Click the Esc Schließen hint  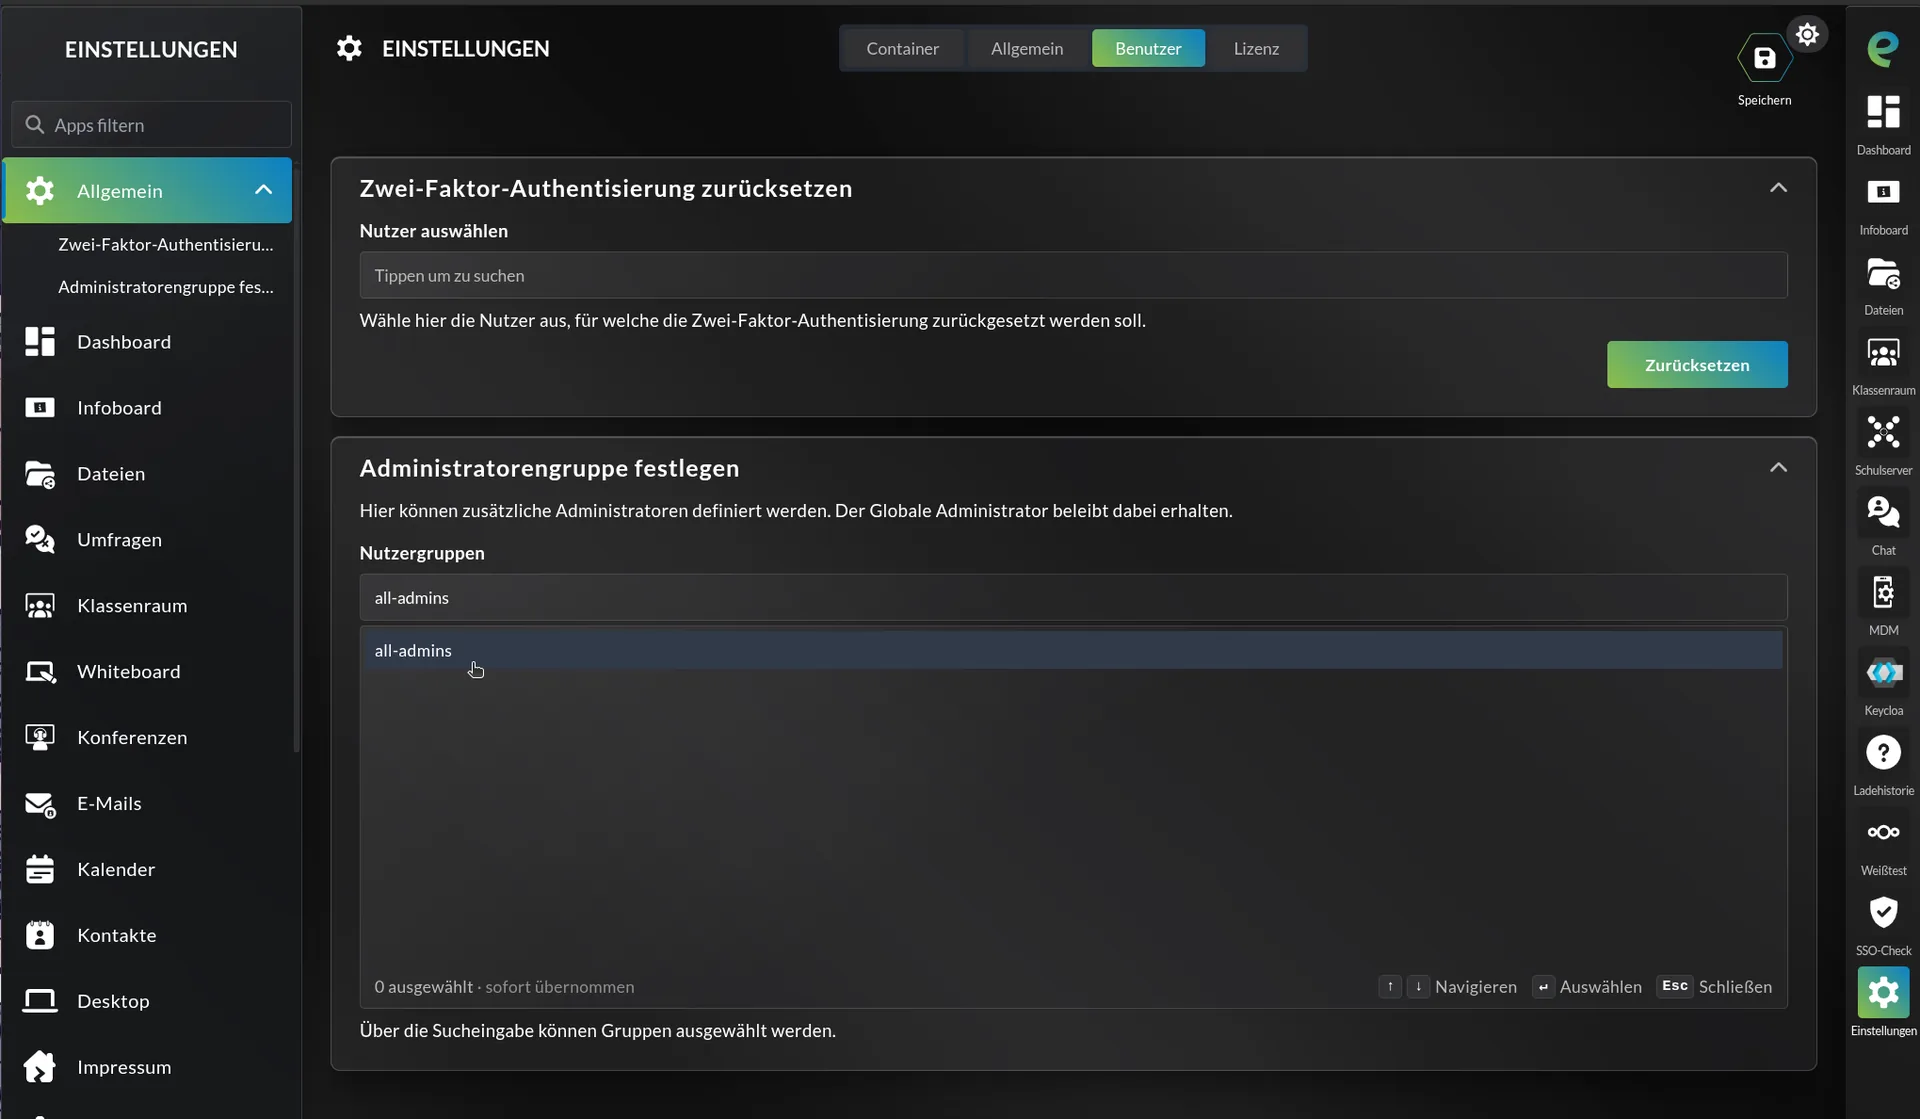click(1714, 987)
